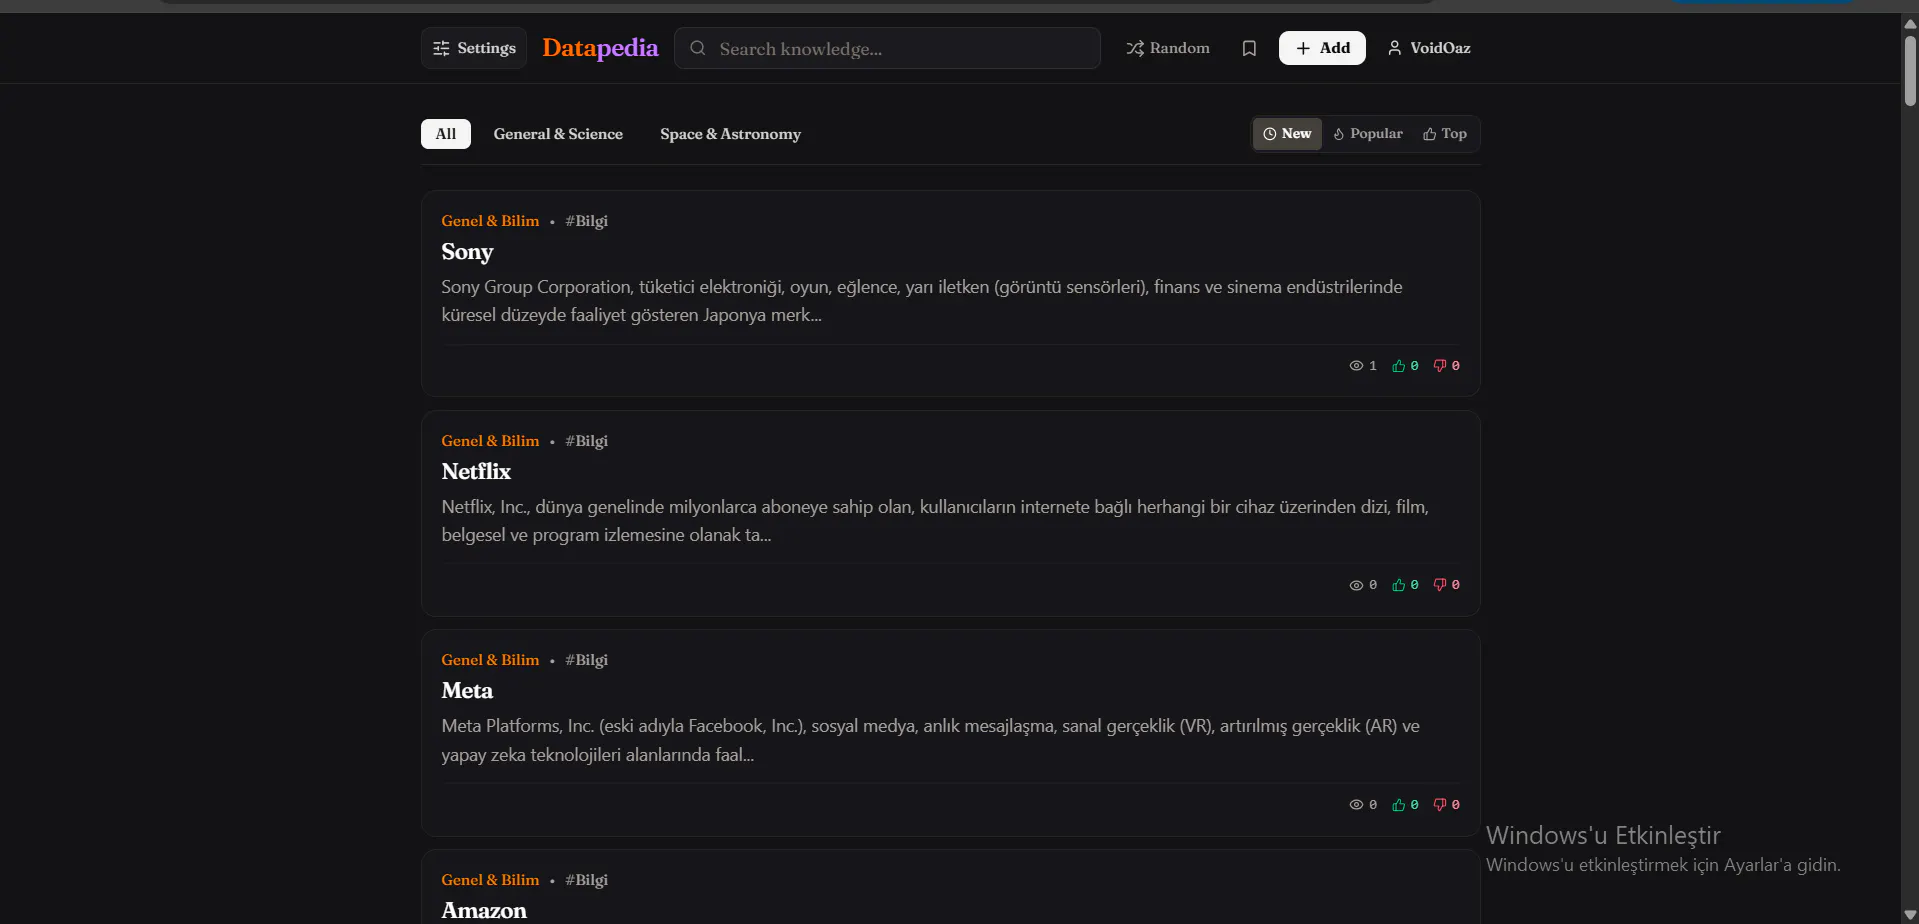Switch to Space & Astronomy tab
Image resolution: width=1919 pixels, height=924 pixels.
(730, 134)
